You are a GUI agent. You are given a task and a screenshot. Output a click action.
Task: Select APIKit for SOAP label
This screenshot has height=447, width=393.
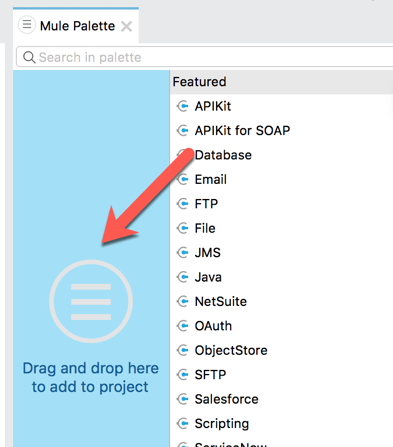(x=242, y=131)
